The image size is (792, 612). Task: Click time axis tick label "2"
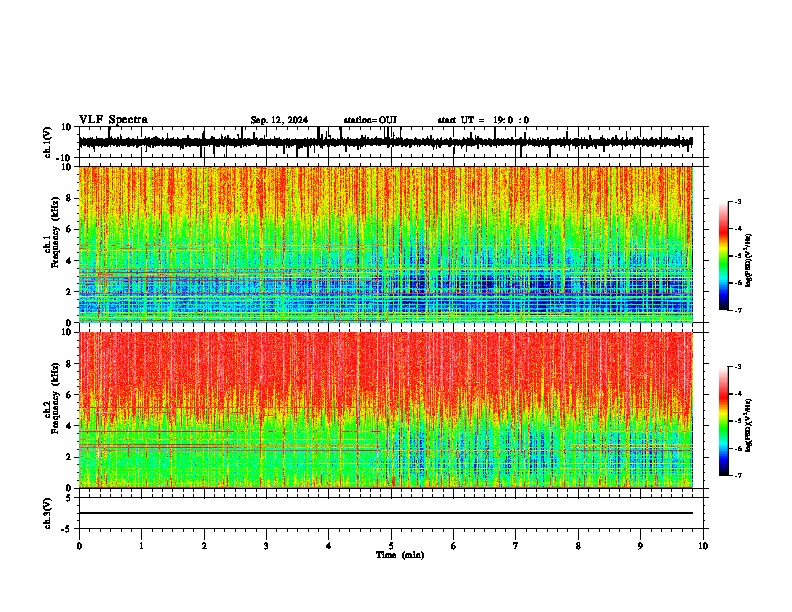[x=204, y=546]
